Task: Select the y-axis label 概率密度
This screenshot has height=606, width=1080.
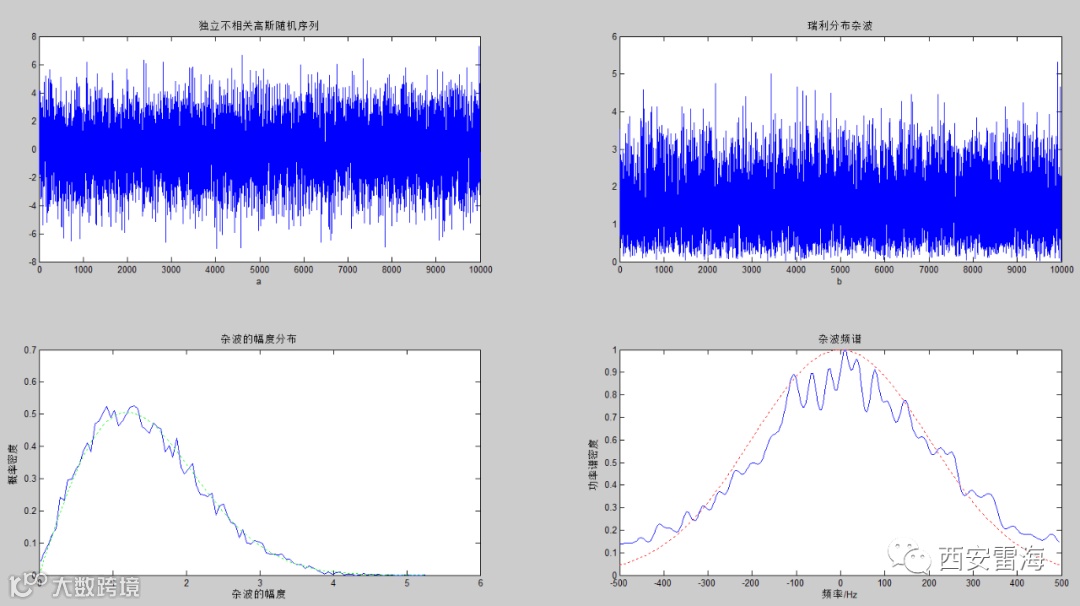Action: pos(12,463)
